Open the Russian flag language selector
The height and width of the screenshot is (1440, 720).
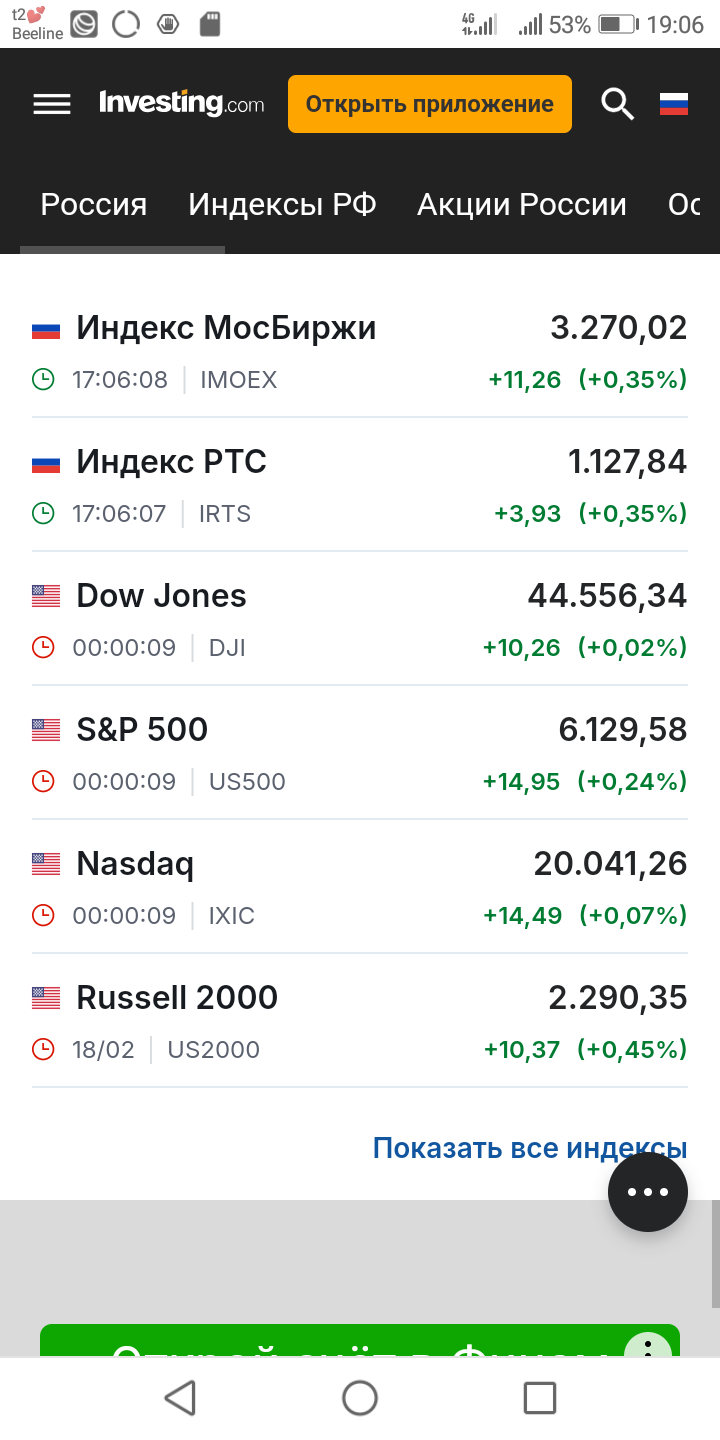click(674, 104)
